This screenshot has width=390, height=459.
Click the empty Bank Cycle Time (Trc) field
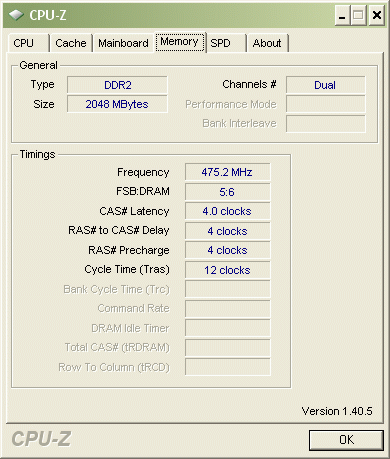[x=228, y=289]
